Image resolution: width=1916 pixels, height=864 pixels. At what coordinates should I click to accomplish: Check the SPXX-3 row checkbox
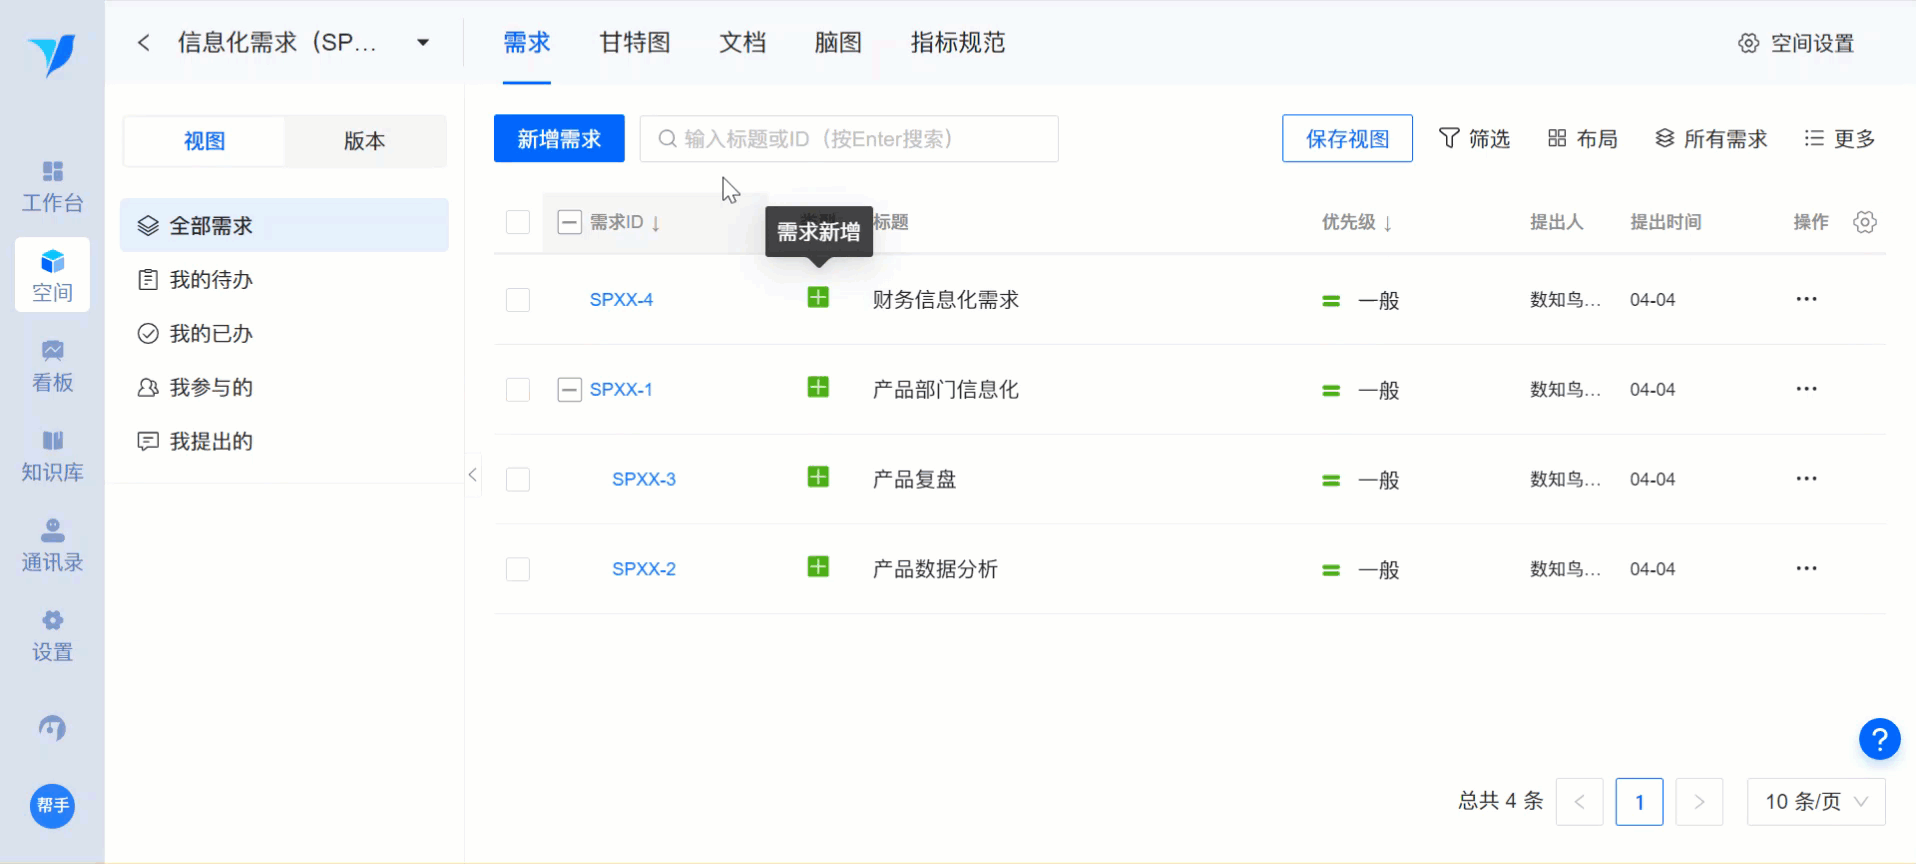518,480
